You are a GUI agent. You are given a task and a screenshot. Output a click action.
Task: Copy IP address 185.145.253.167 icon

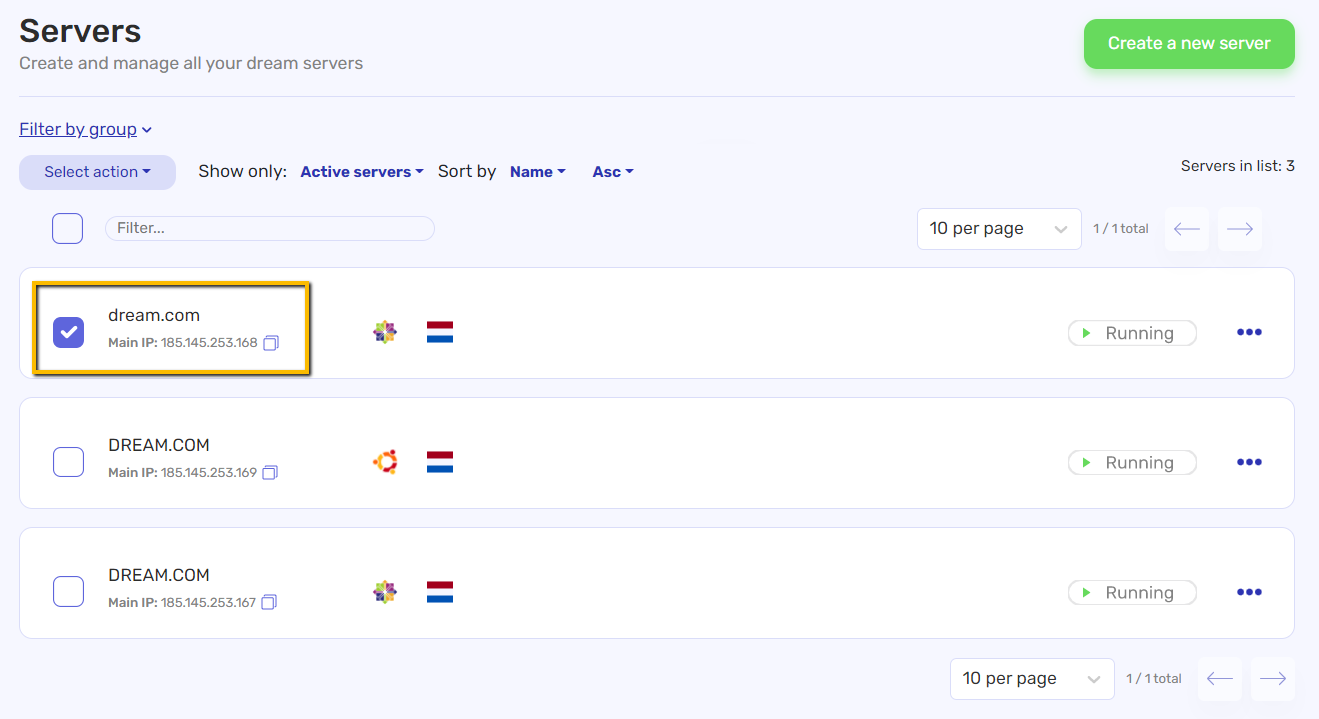(x=269, y=602)
